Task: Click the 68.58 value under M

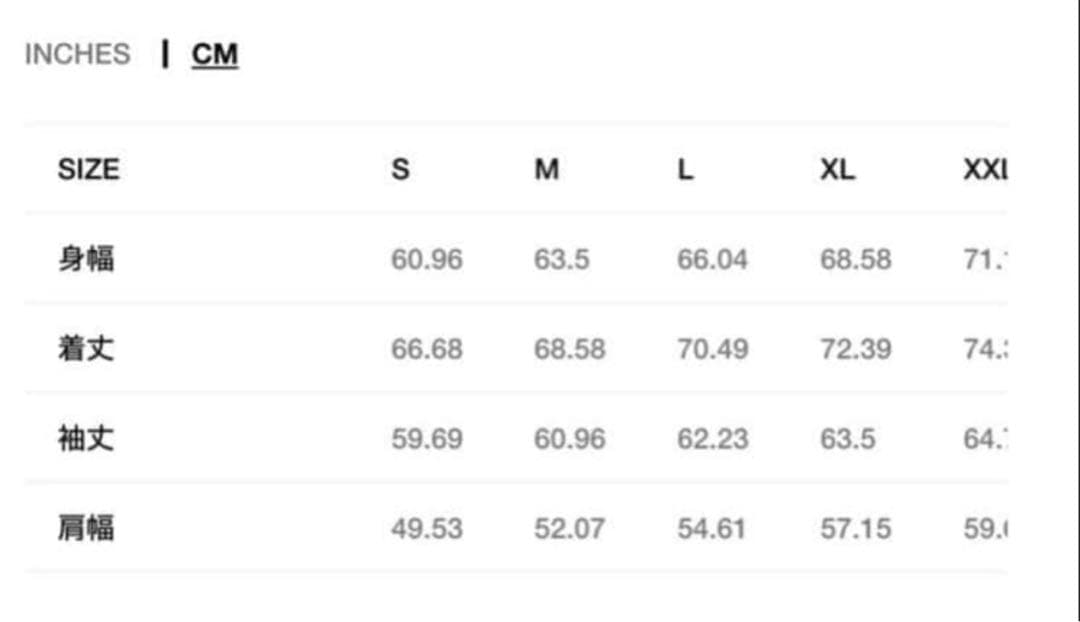Action: tap(569, 350)
